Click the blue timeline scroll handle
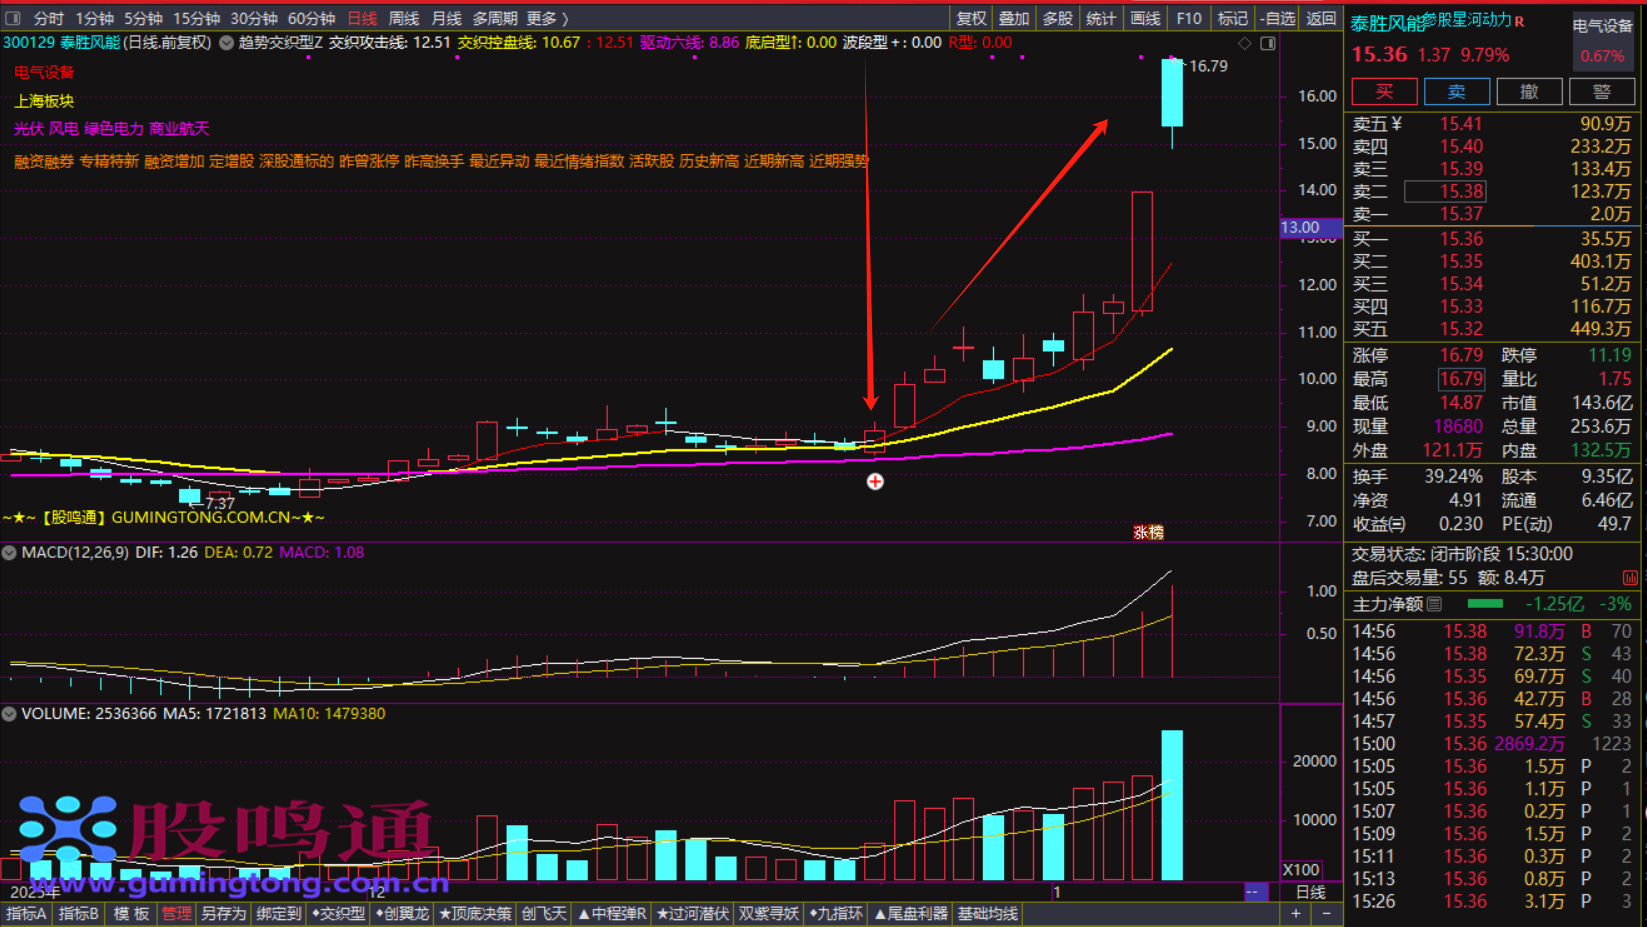 click(x=1253, y=891)
